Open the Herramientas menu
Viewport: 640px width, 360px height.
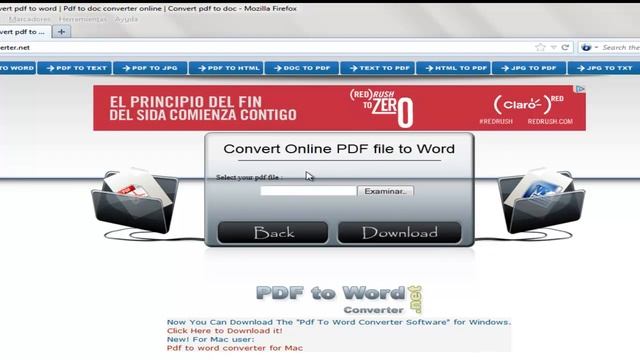tap(82, 19)
